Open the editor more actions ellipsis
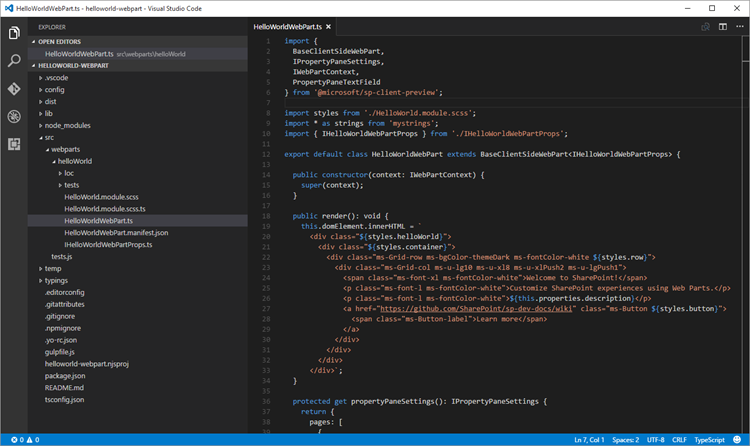750x446 pixels. coord(739,27)
